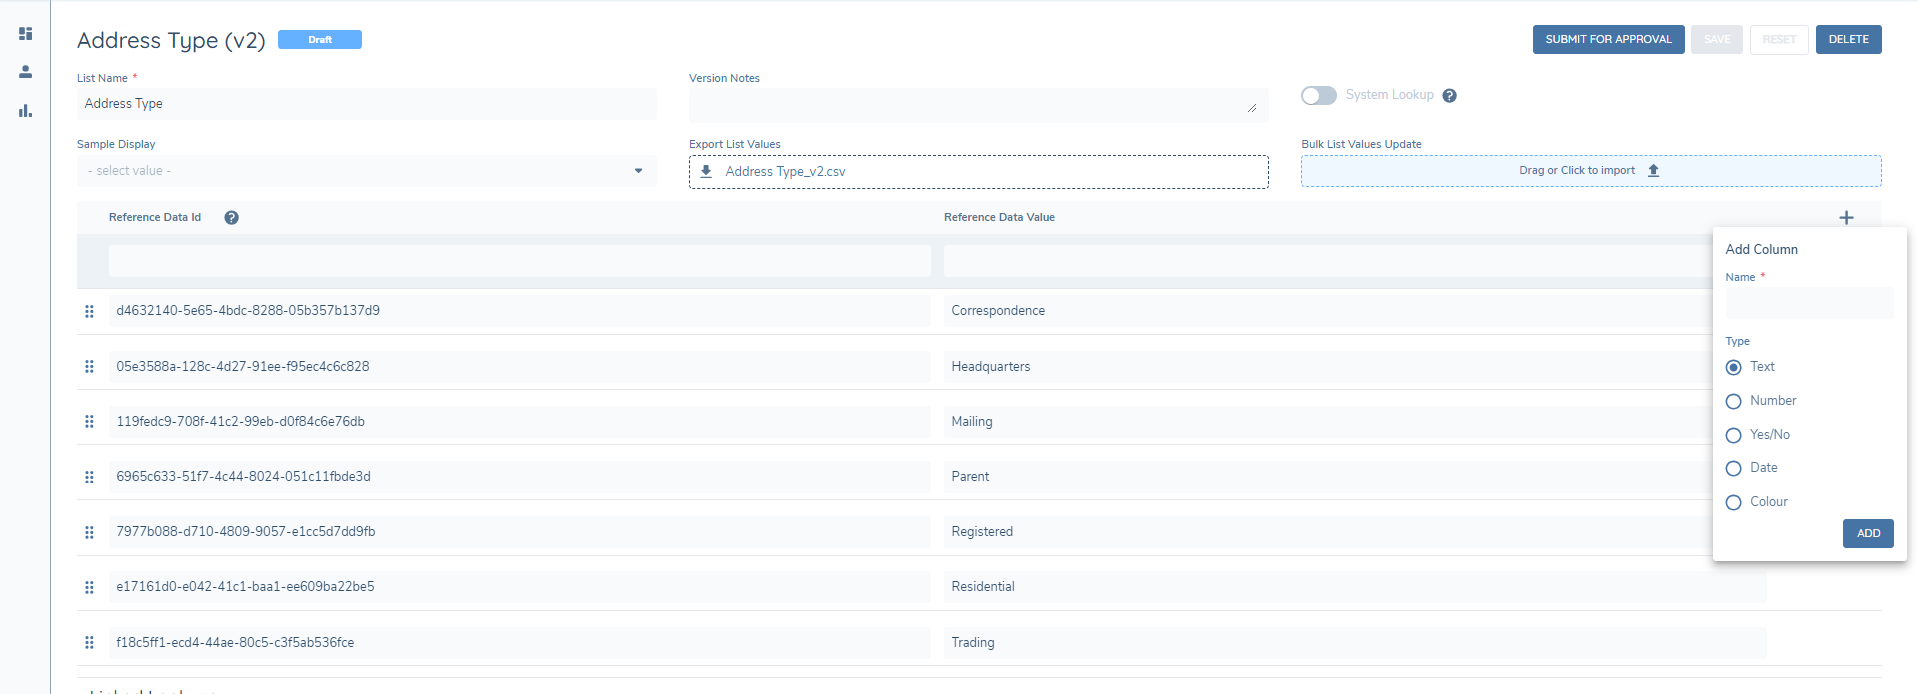
Task: Click the Submit for Approval button
Action: point(1608,40)
